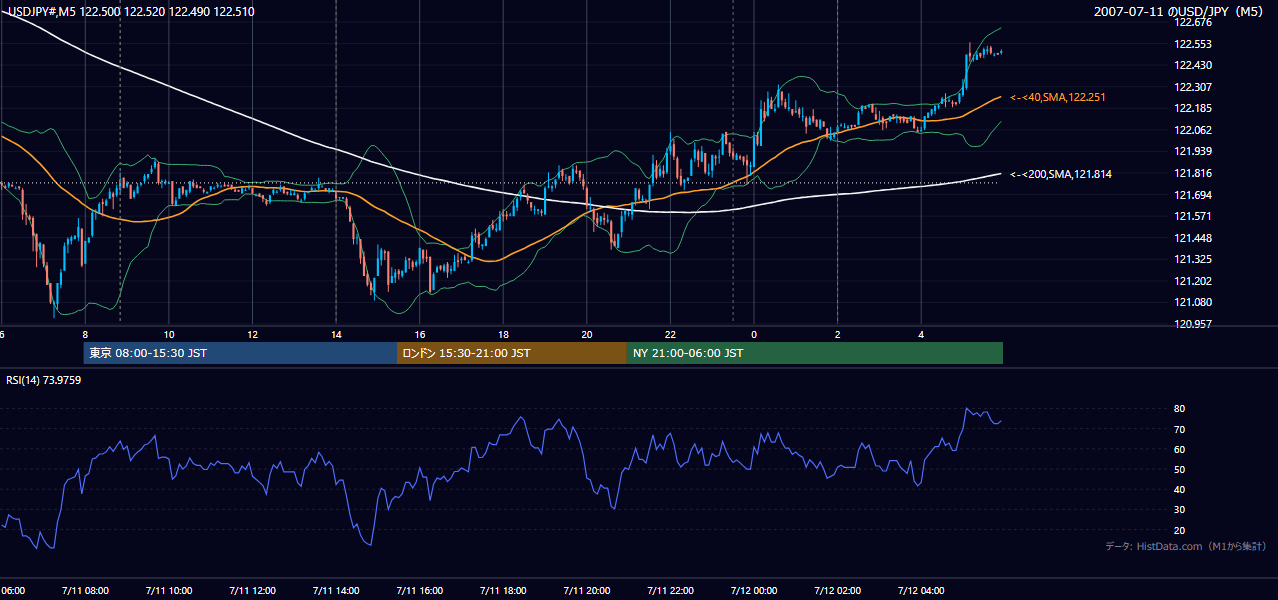Click price scale value 121.202

tap(1192, 281)
